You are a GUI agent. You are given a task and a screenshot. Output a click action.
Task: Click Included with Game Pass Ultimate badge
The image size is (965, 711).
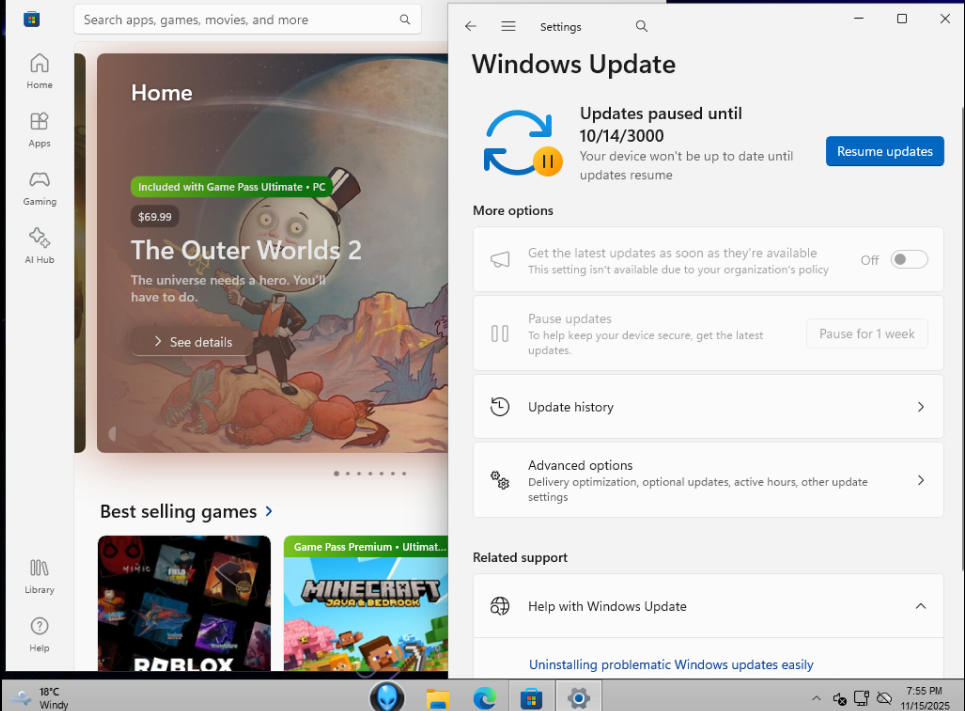231,187
